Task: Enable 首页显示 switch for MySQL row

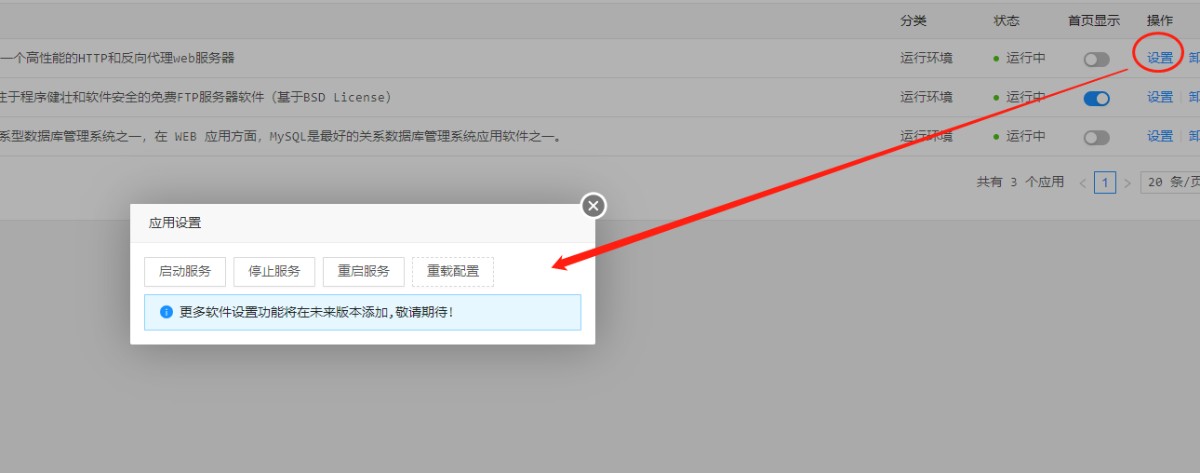Action: click(x=1097, y=137)
